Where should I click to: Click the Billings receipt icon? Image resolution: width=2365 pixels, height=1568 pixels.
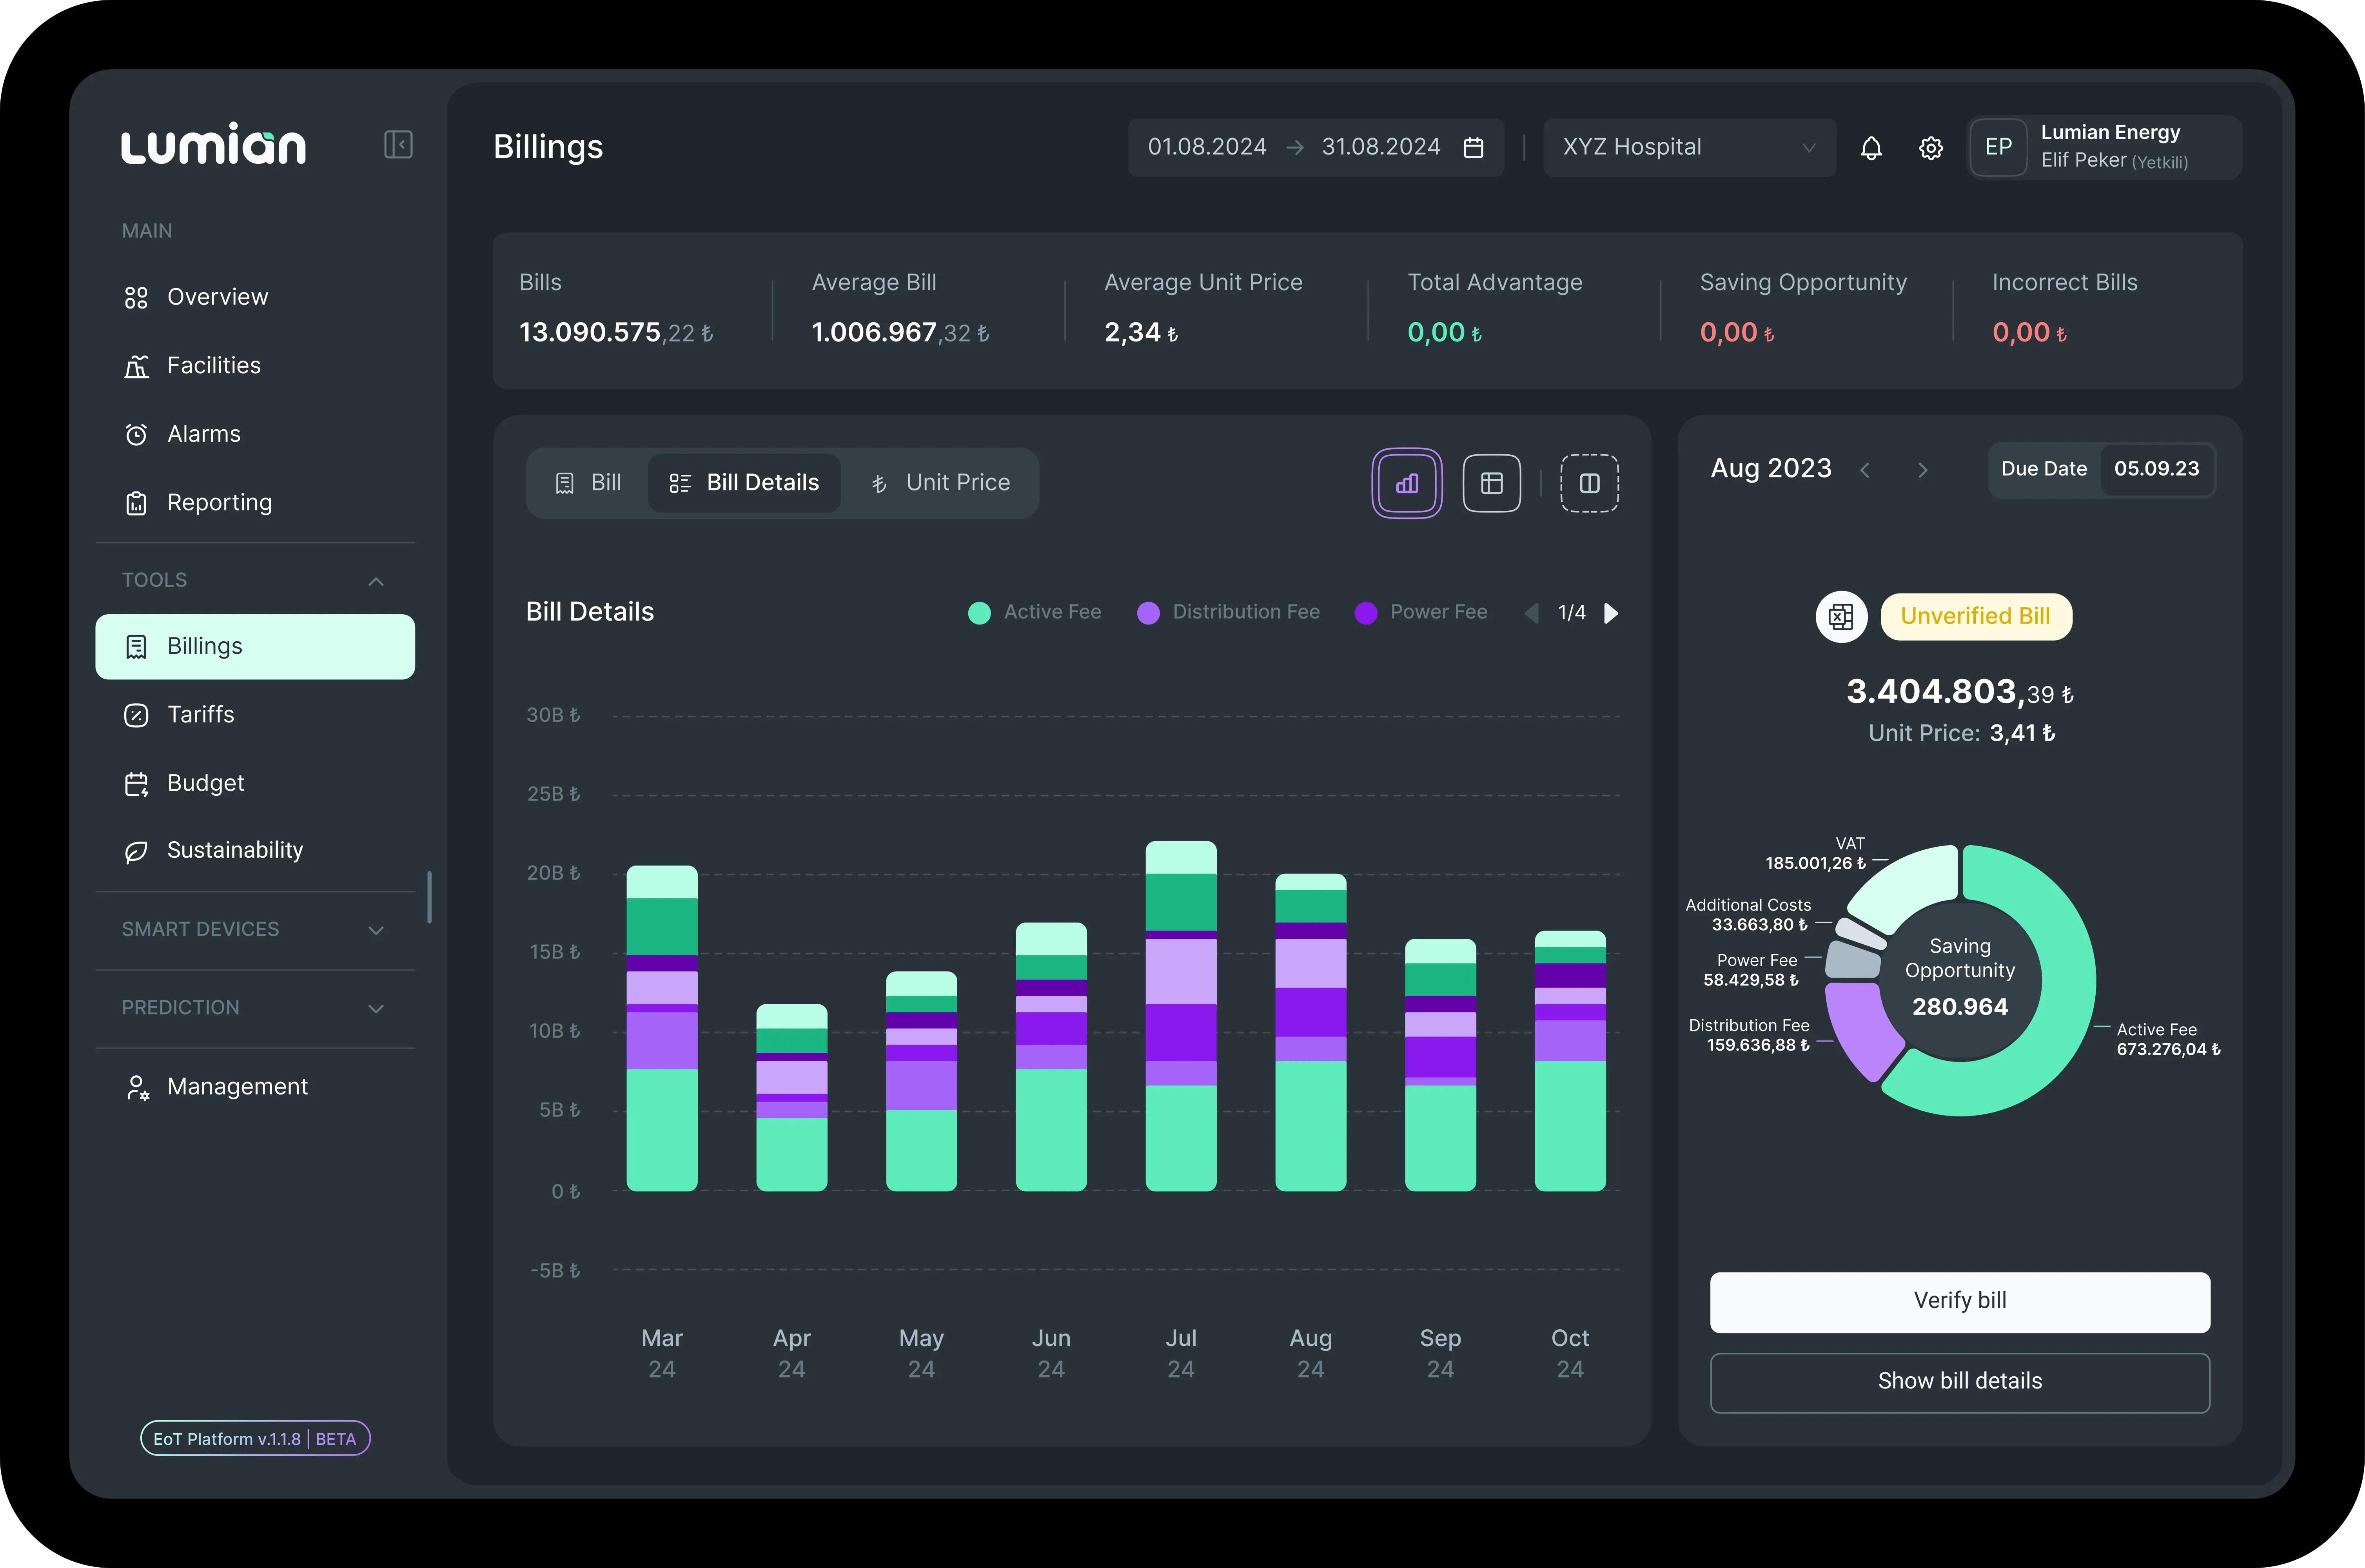click(x=136, y=647)
